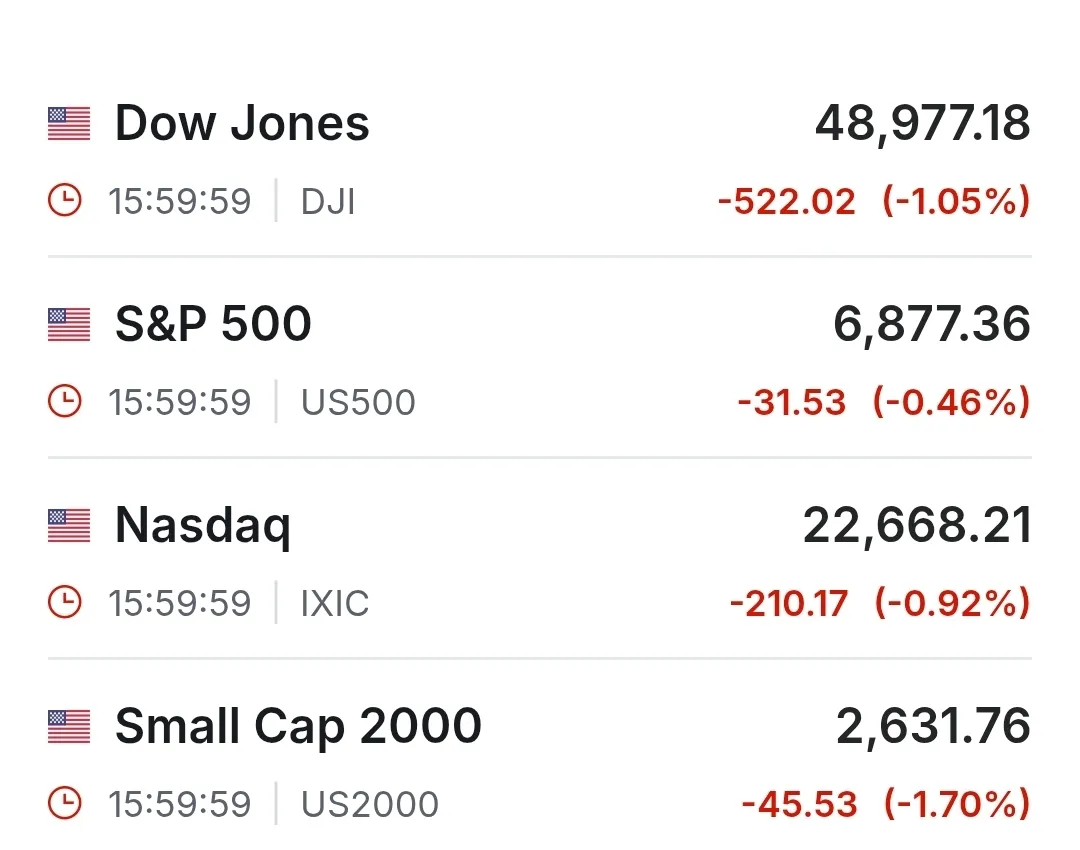The image size is (1080, 850).
Task: Click Nasdaq price 22,668.21
Action: coord(916,526)
